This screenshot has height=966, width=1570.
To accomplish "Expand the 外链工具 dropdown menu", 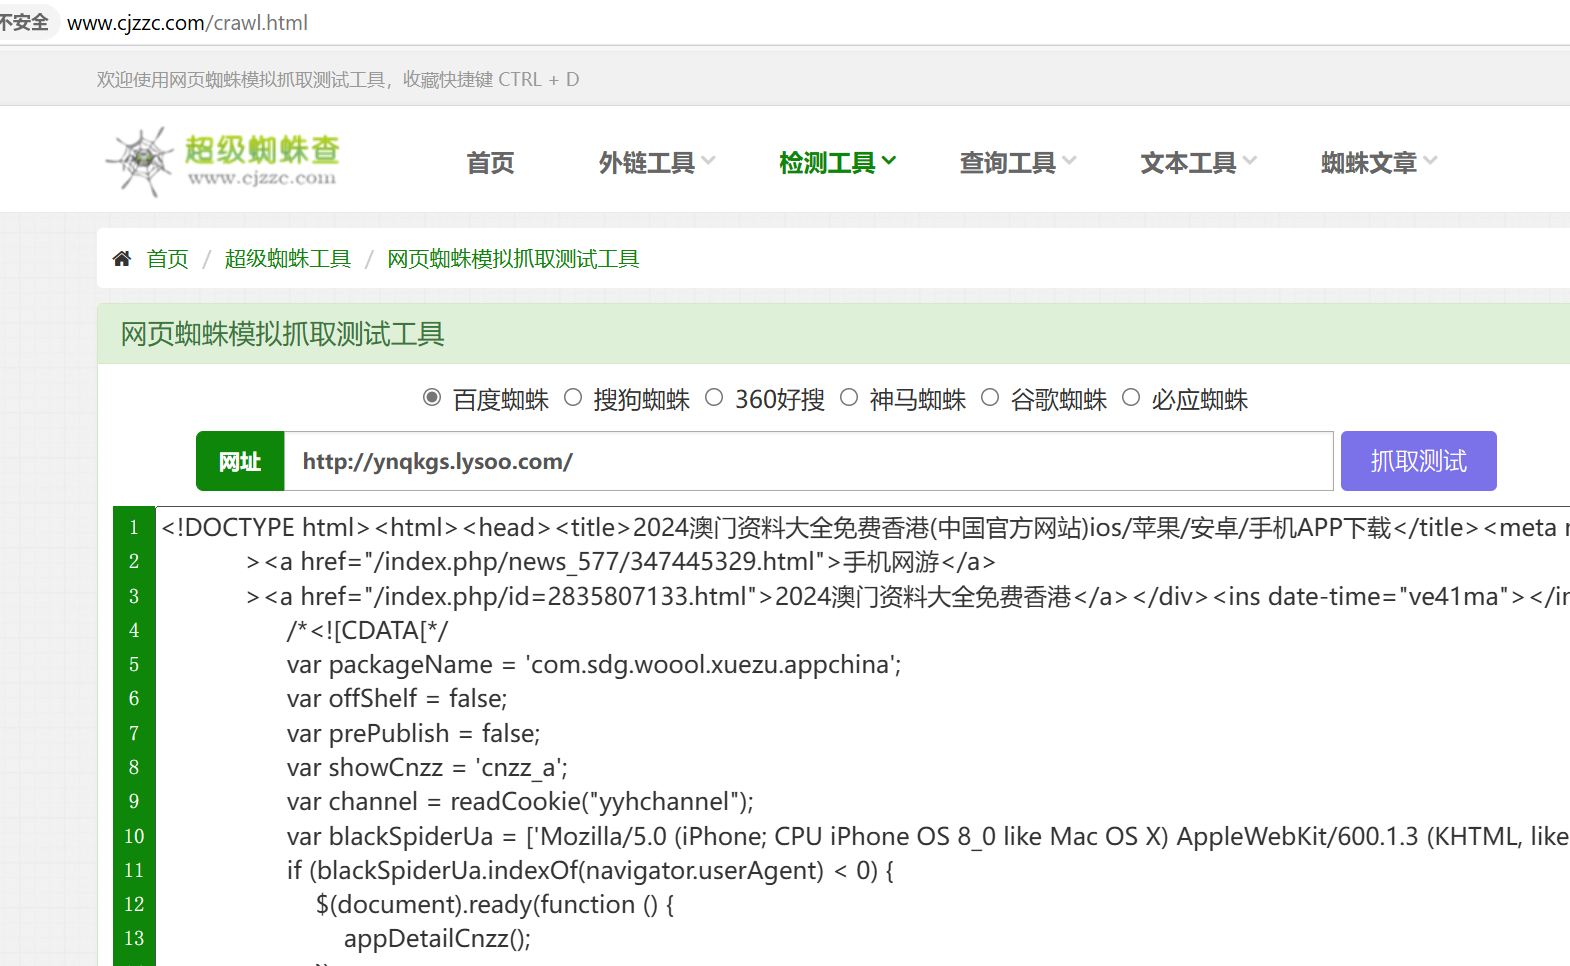I will pyautogui.click(x=657, y=162).
